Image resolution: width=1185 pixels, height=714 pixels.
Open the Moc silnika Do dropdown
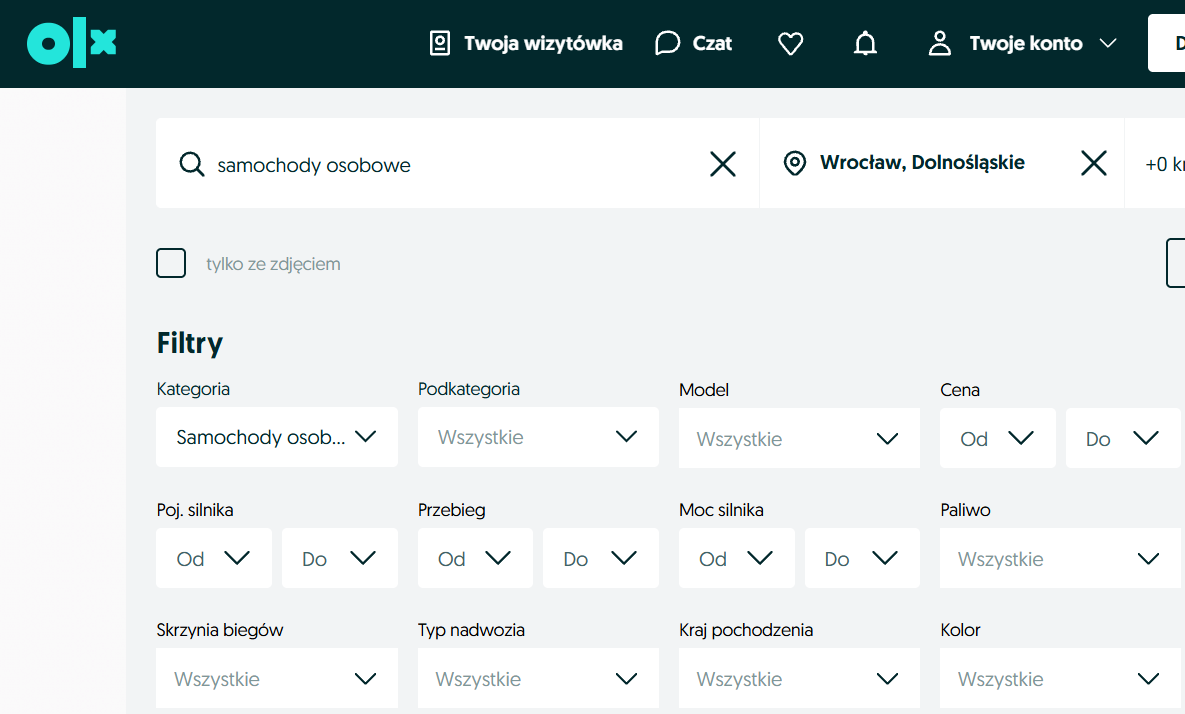(862, 558)
